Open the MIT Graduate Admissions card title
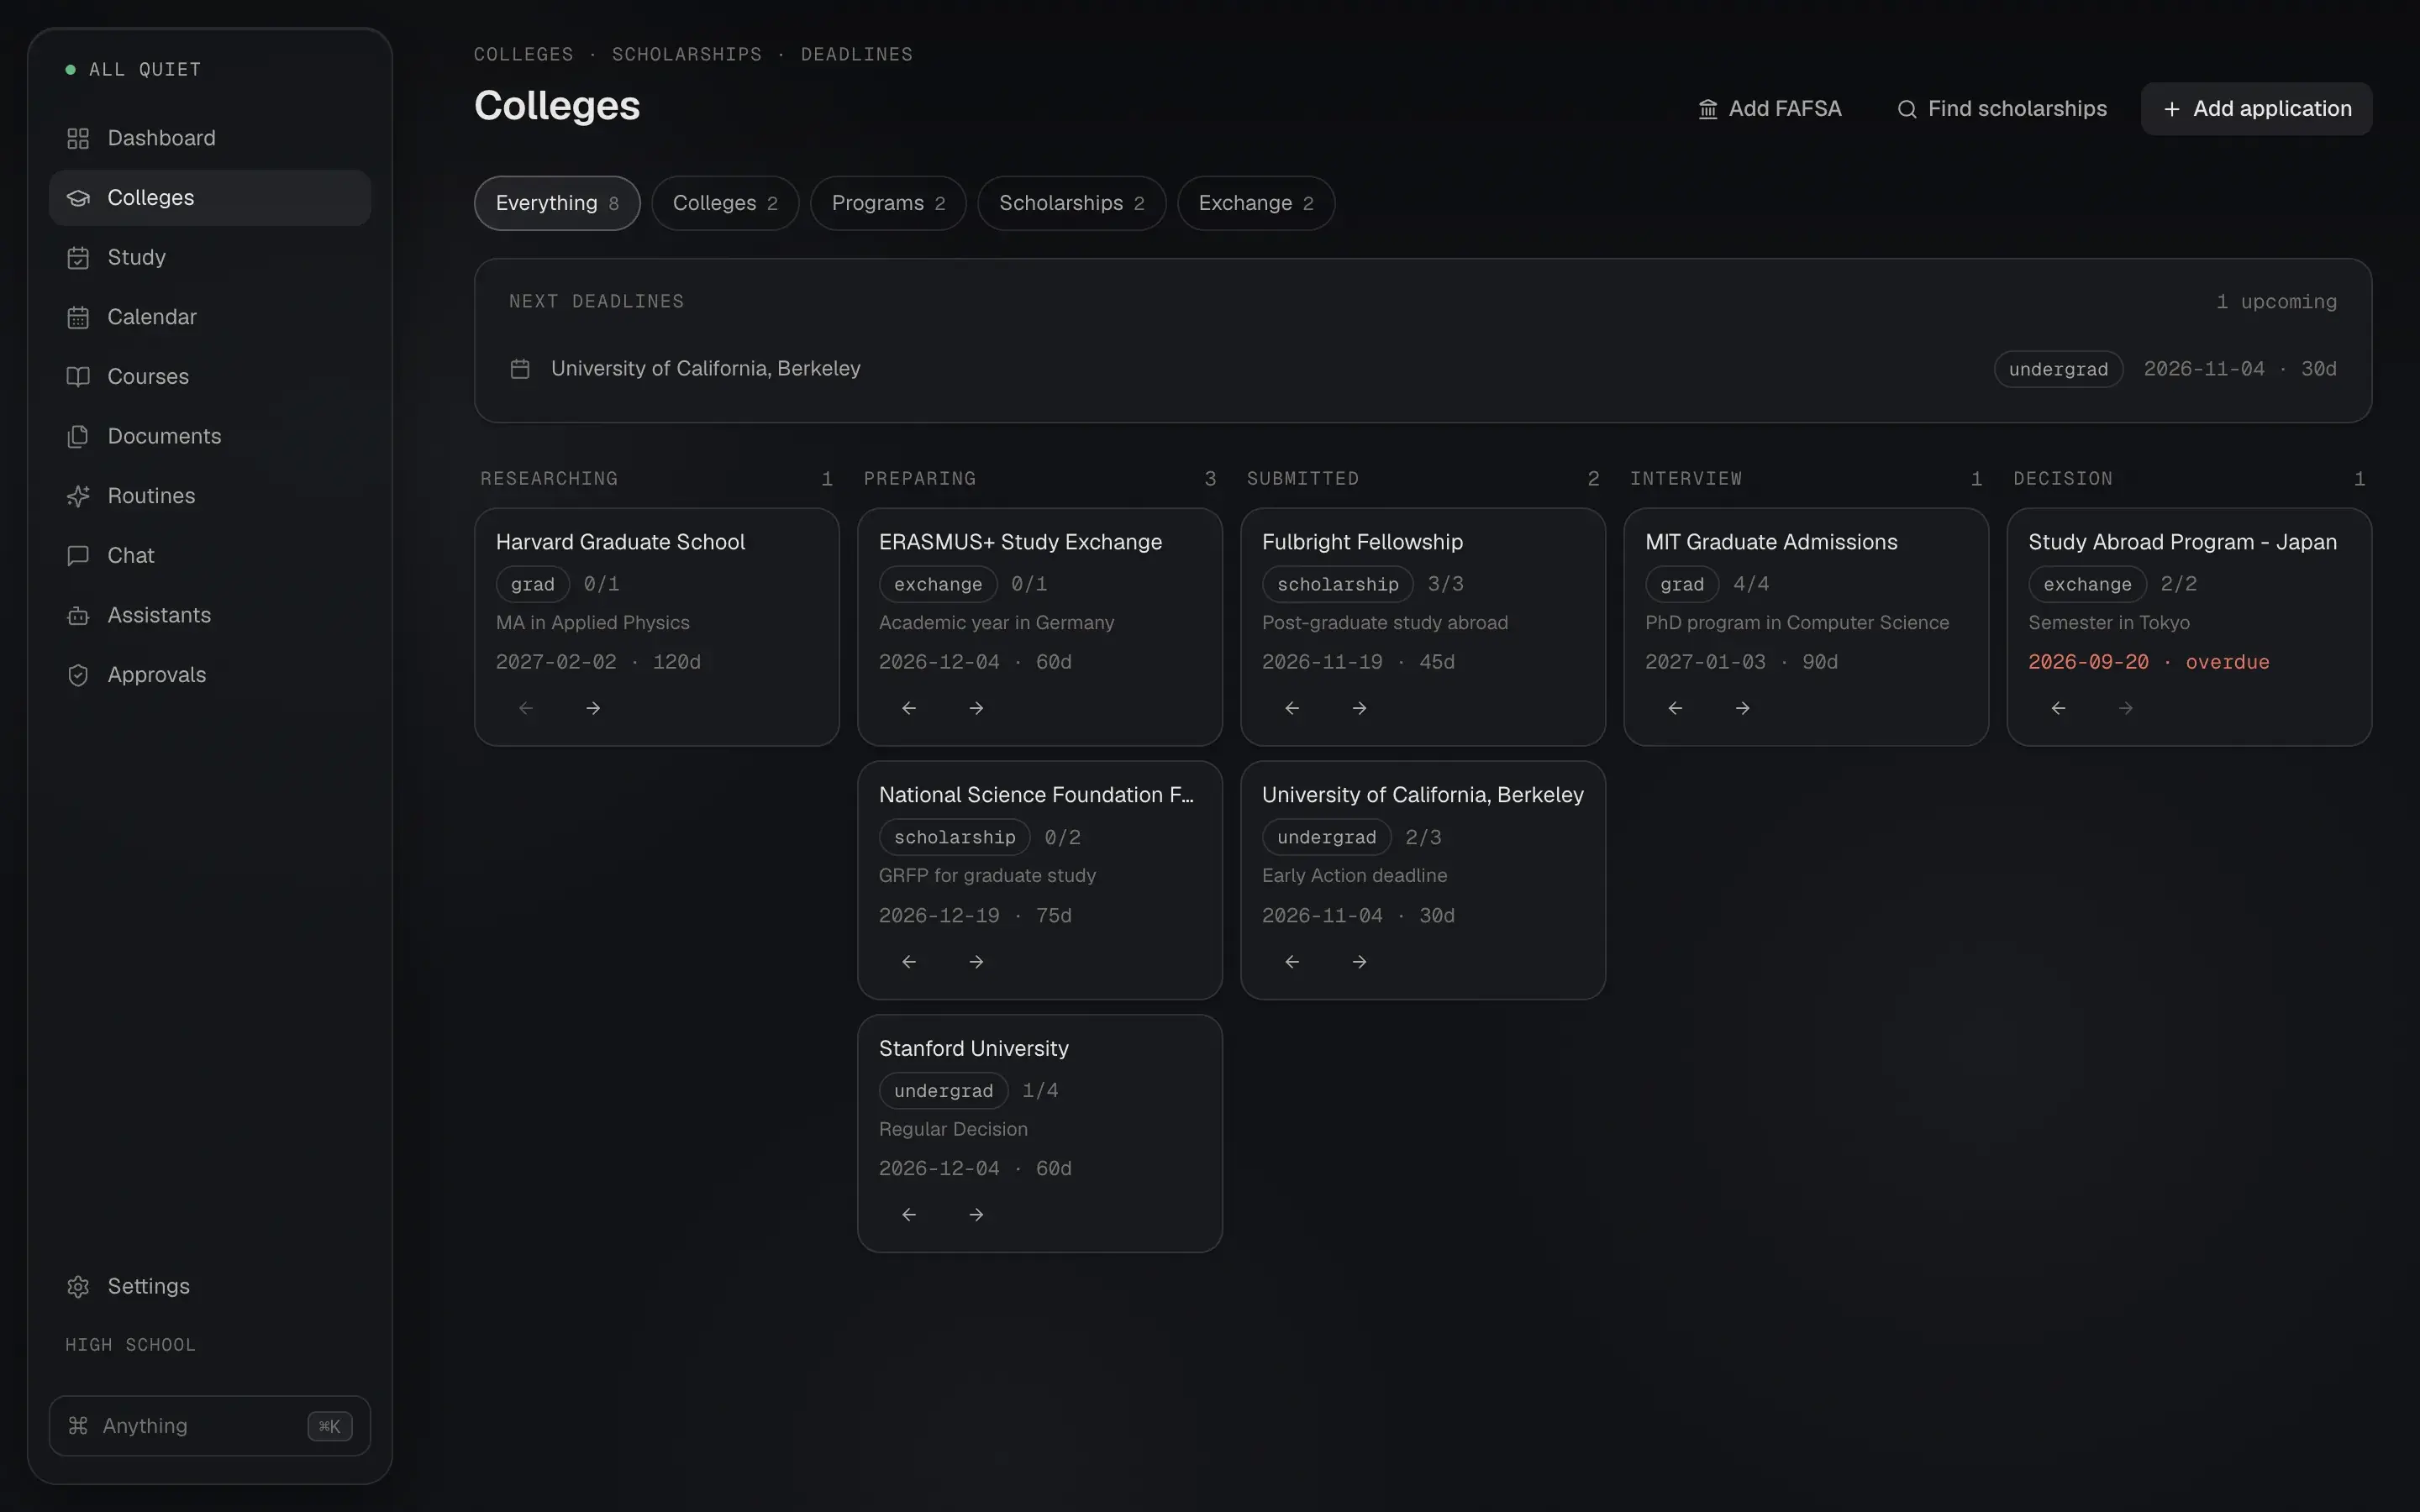 coord(1771,541)
